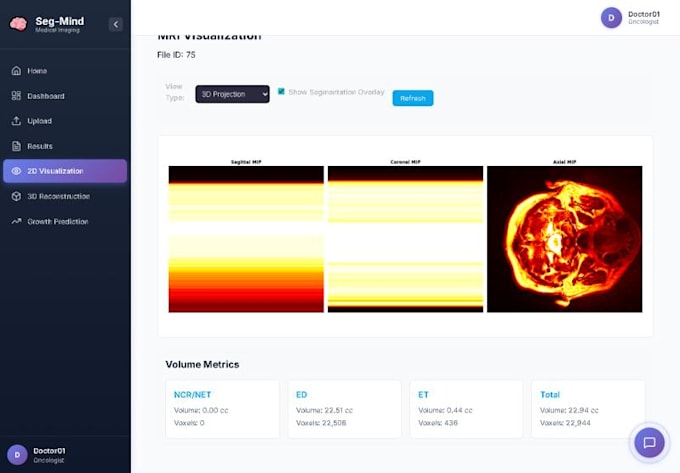
Task: Click the 2D Visualization eye icon
Action: click(16, 171)
